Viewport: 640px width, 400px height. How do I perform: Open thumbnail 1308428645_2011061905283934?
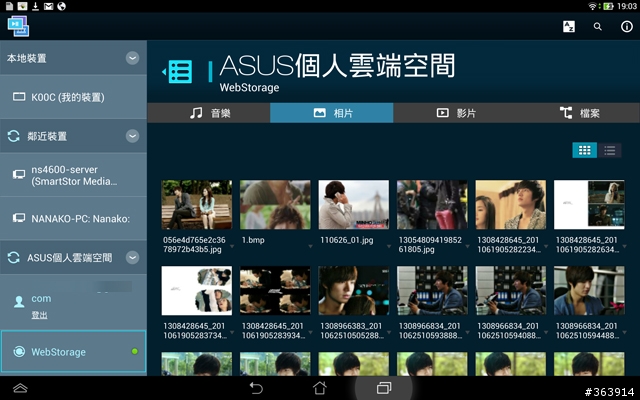tap(275, 291)
